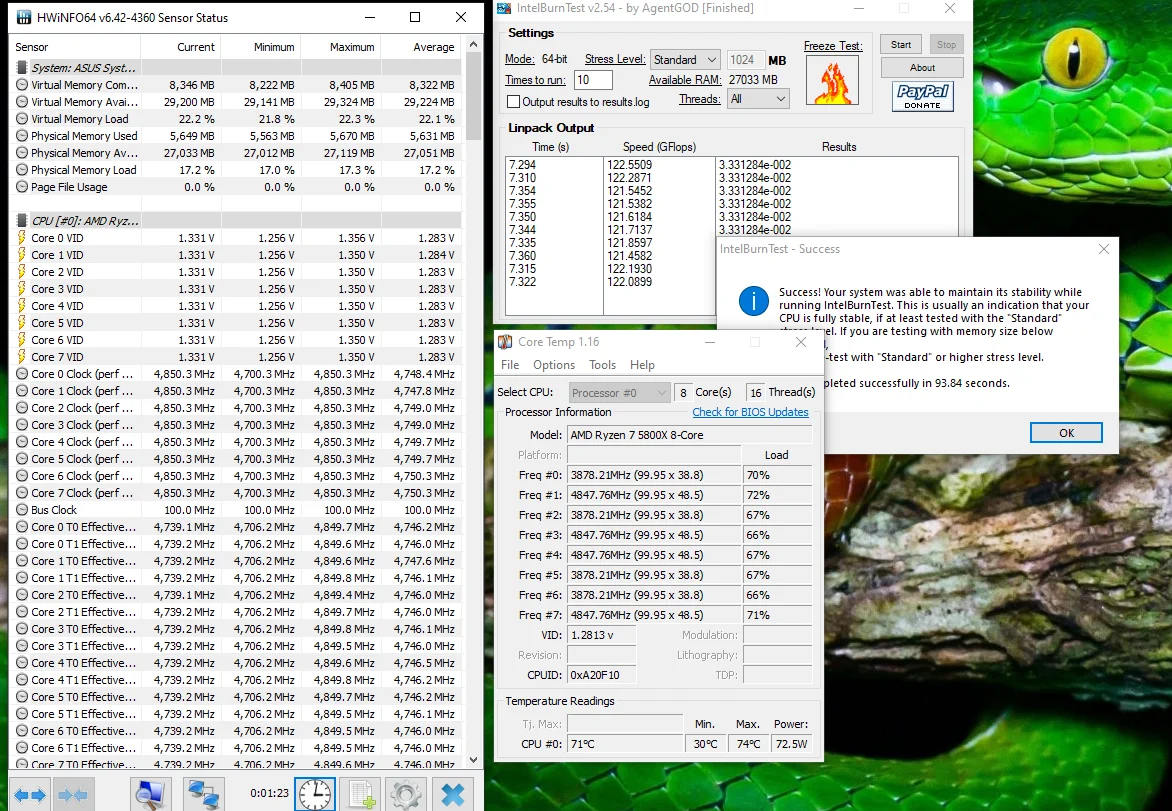Click the CPU [#0]: AMD Ryz... section header
Screen dimensions: 1172x811
[x=236, y=221]
